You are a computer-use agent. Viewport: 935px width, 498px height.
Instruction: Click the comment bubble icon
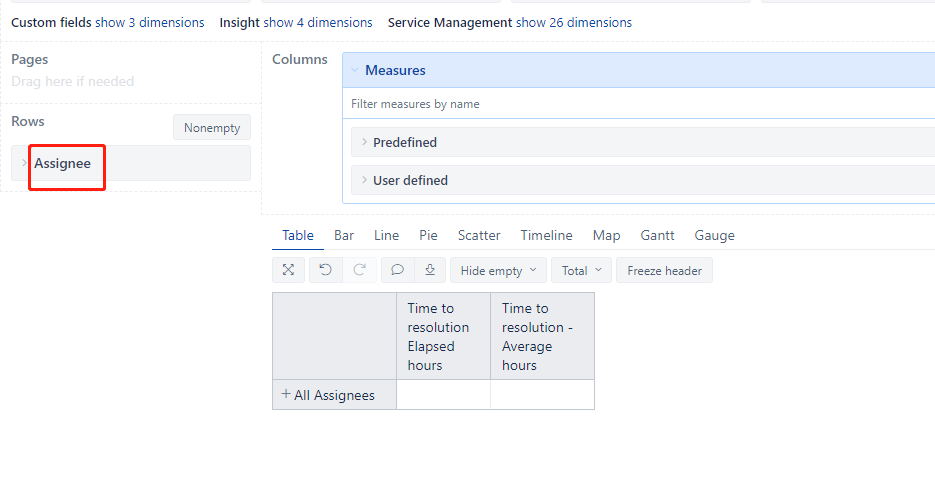(397, 270)
